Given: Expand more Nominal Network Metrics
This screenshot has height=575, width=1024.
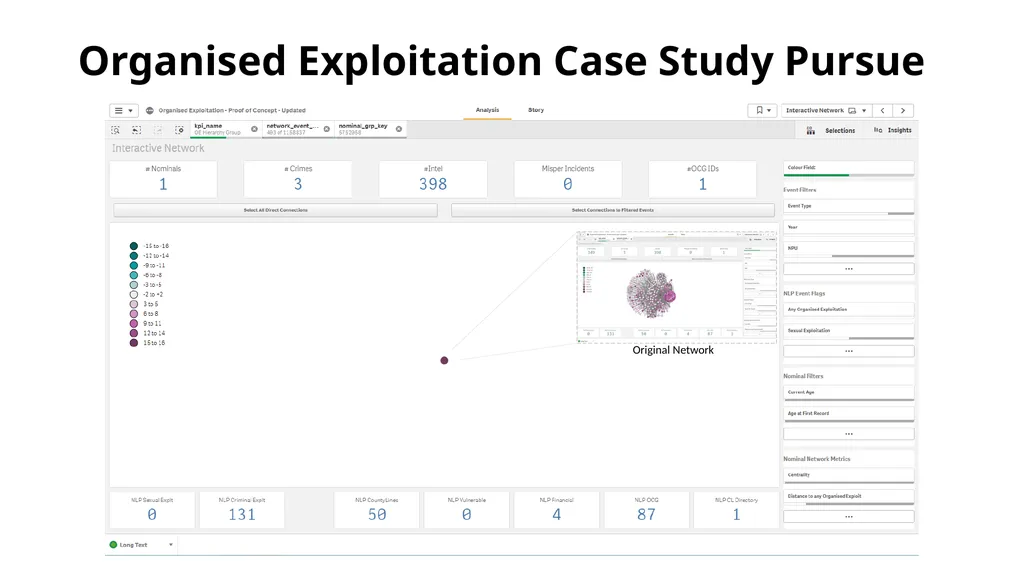Looking at the screenshot, I should [848, 517].
